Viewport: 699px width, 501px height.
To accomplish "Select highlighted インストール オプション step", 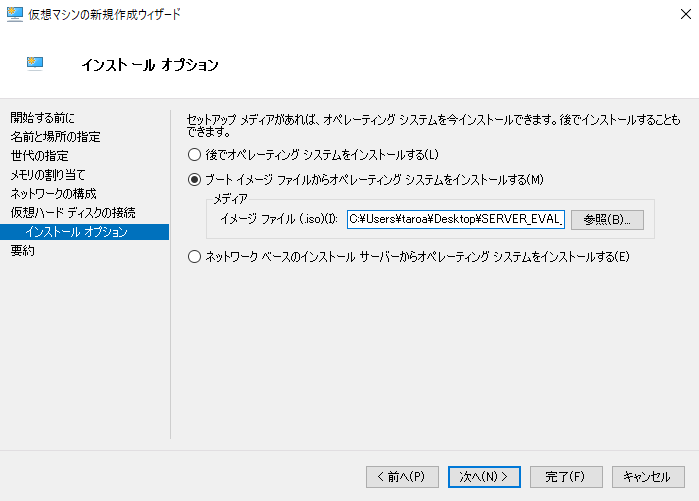I will click(x=85, y=232).
